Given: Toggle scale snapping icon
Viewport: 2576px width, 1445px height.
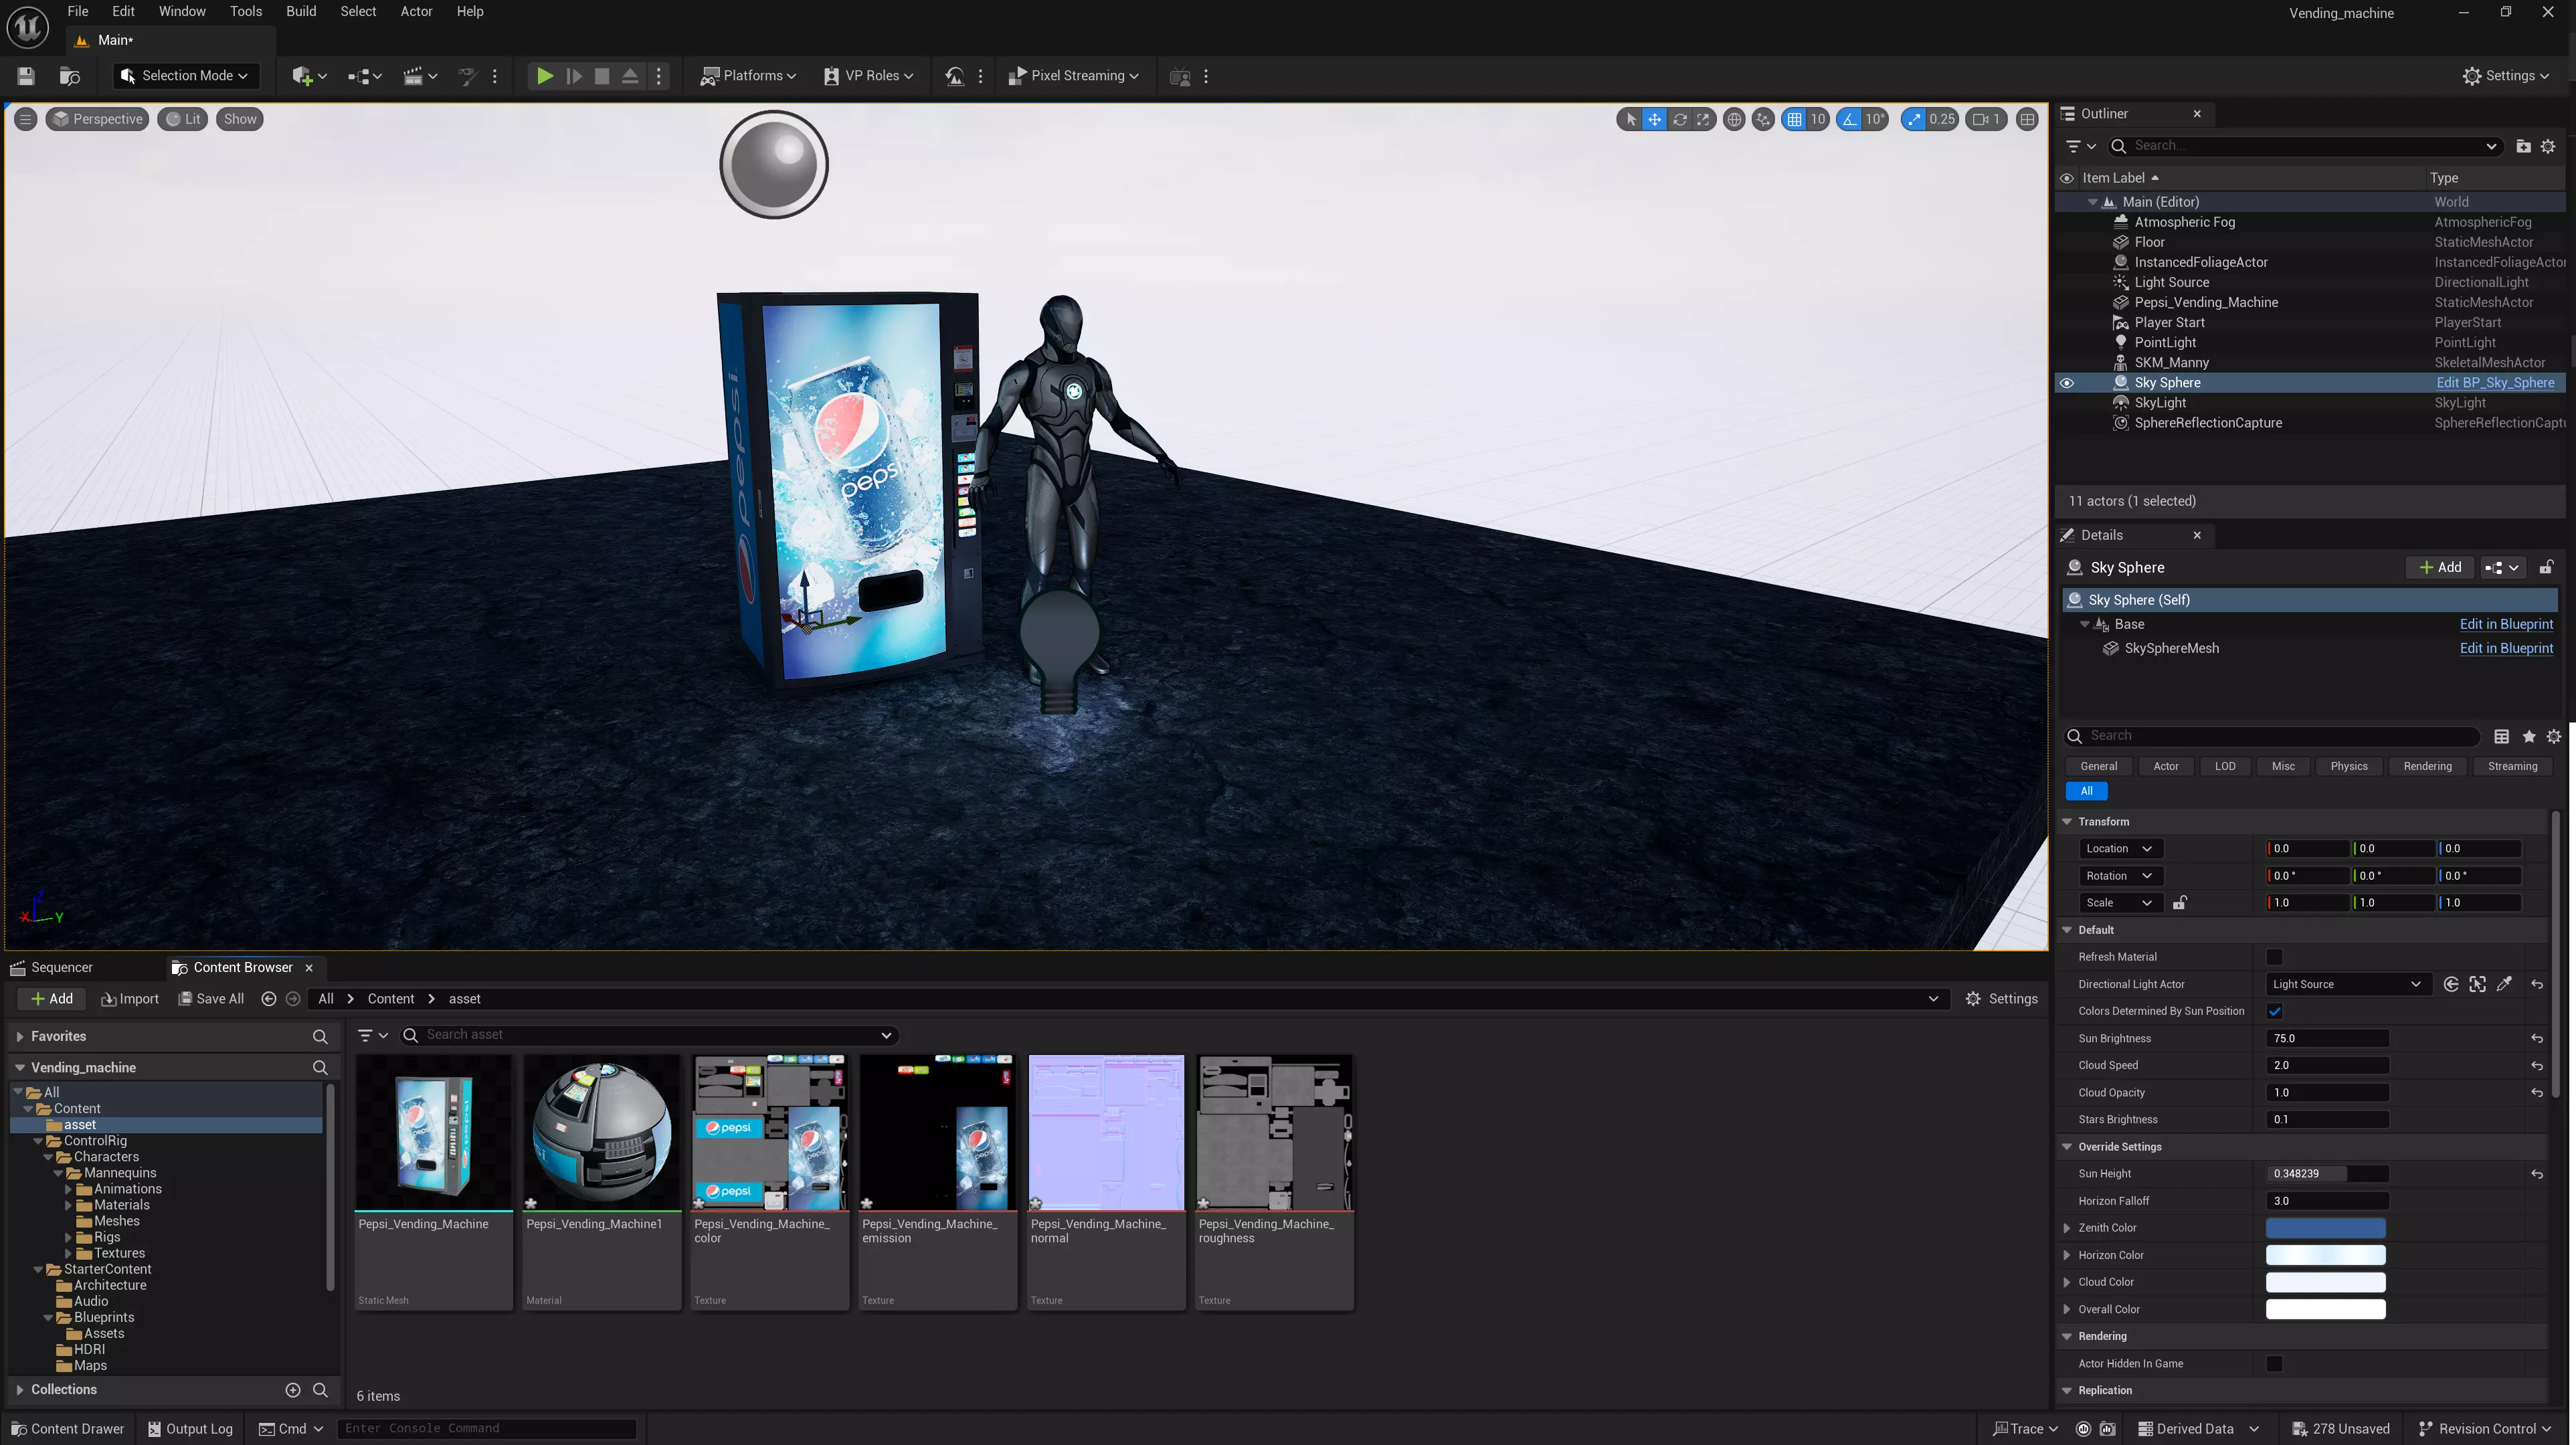Looking at the screenshot, I should 1914,119.
